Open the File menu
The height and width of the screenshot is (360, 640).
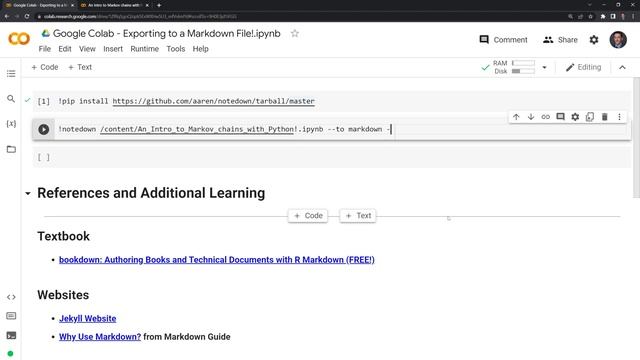(44, 49)
